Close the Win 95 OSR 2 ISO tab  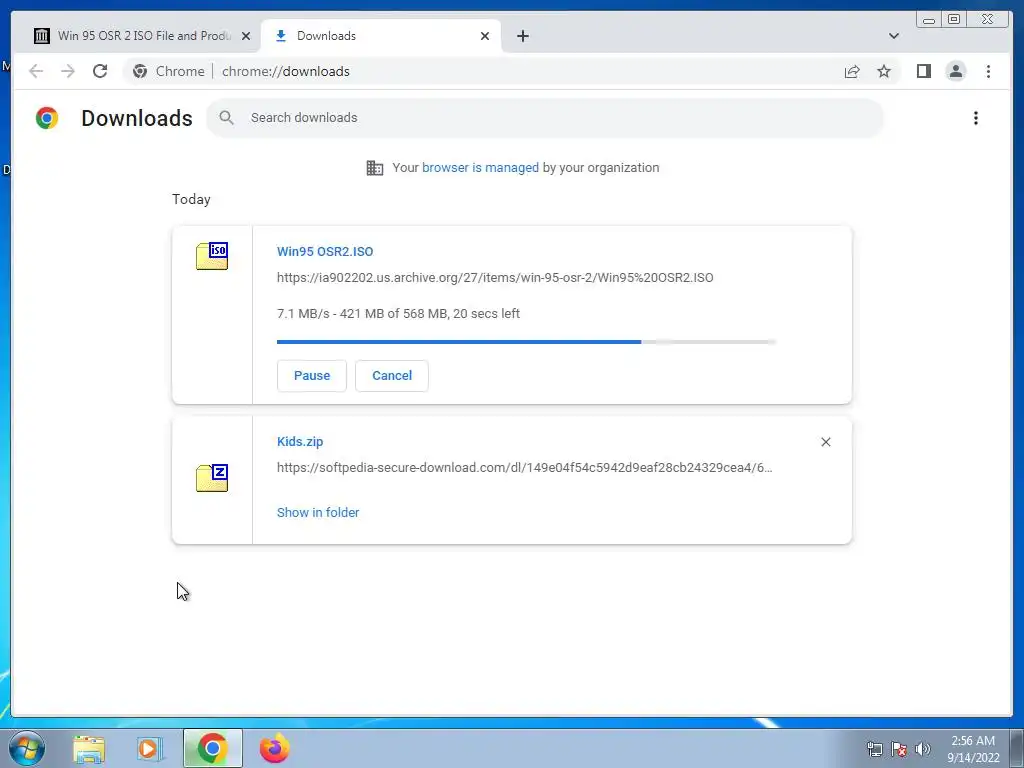[x=246, y=36]
